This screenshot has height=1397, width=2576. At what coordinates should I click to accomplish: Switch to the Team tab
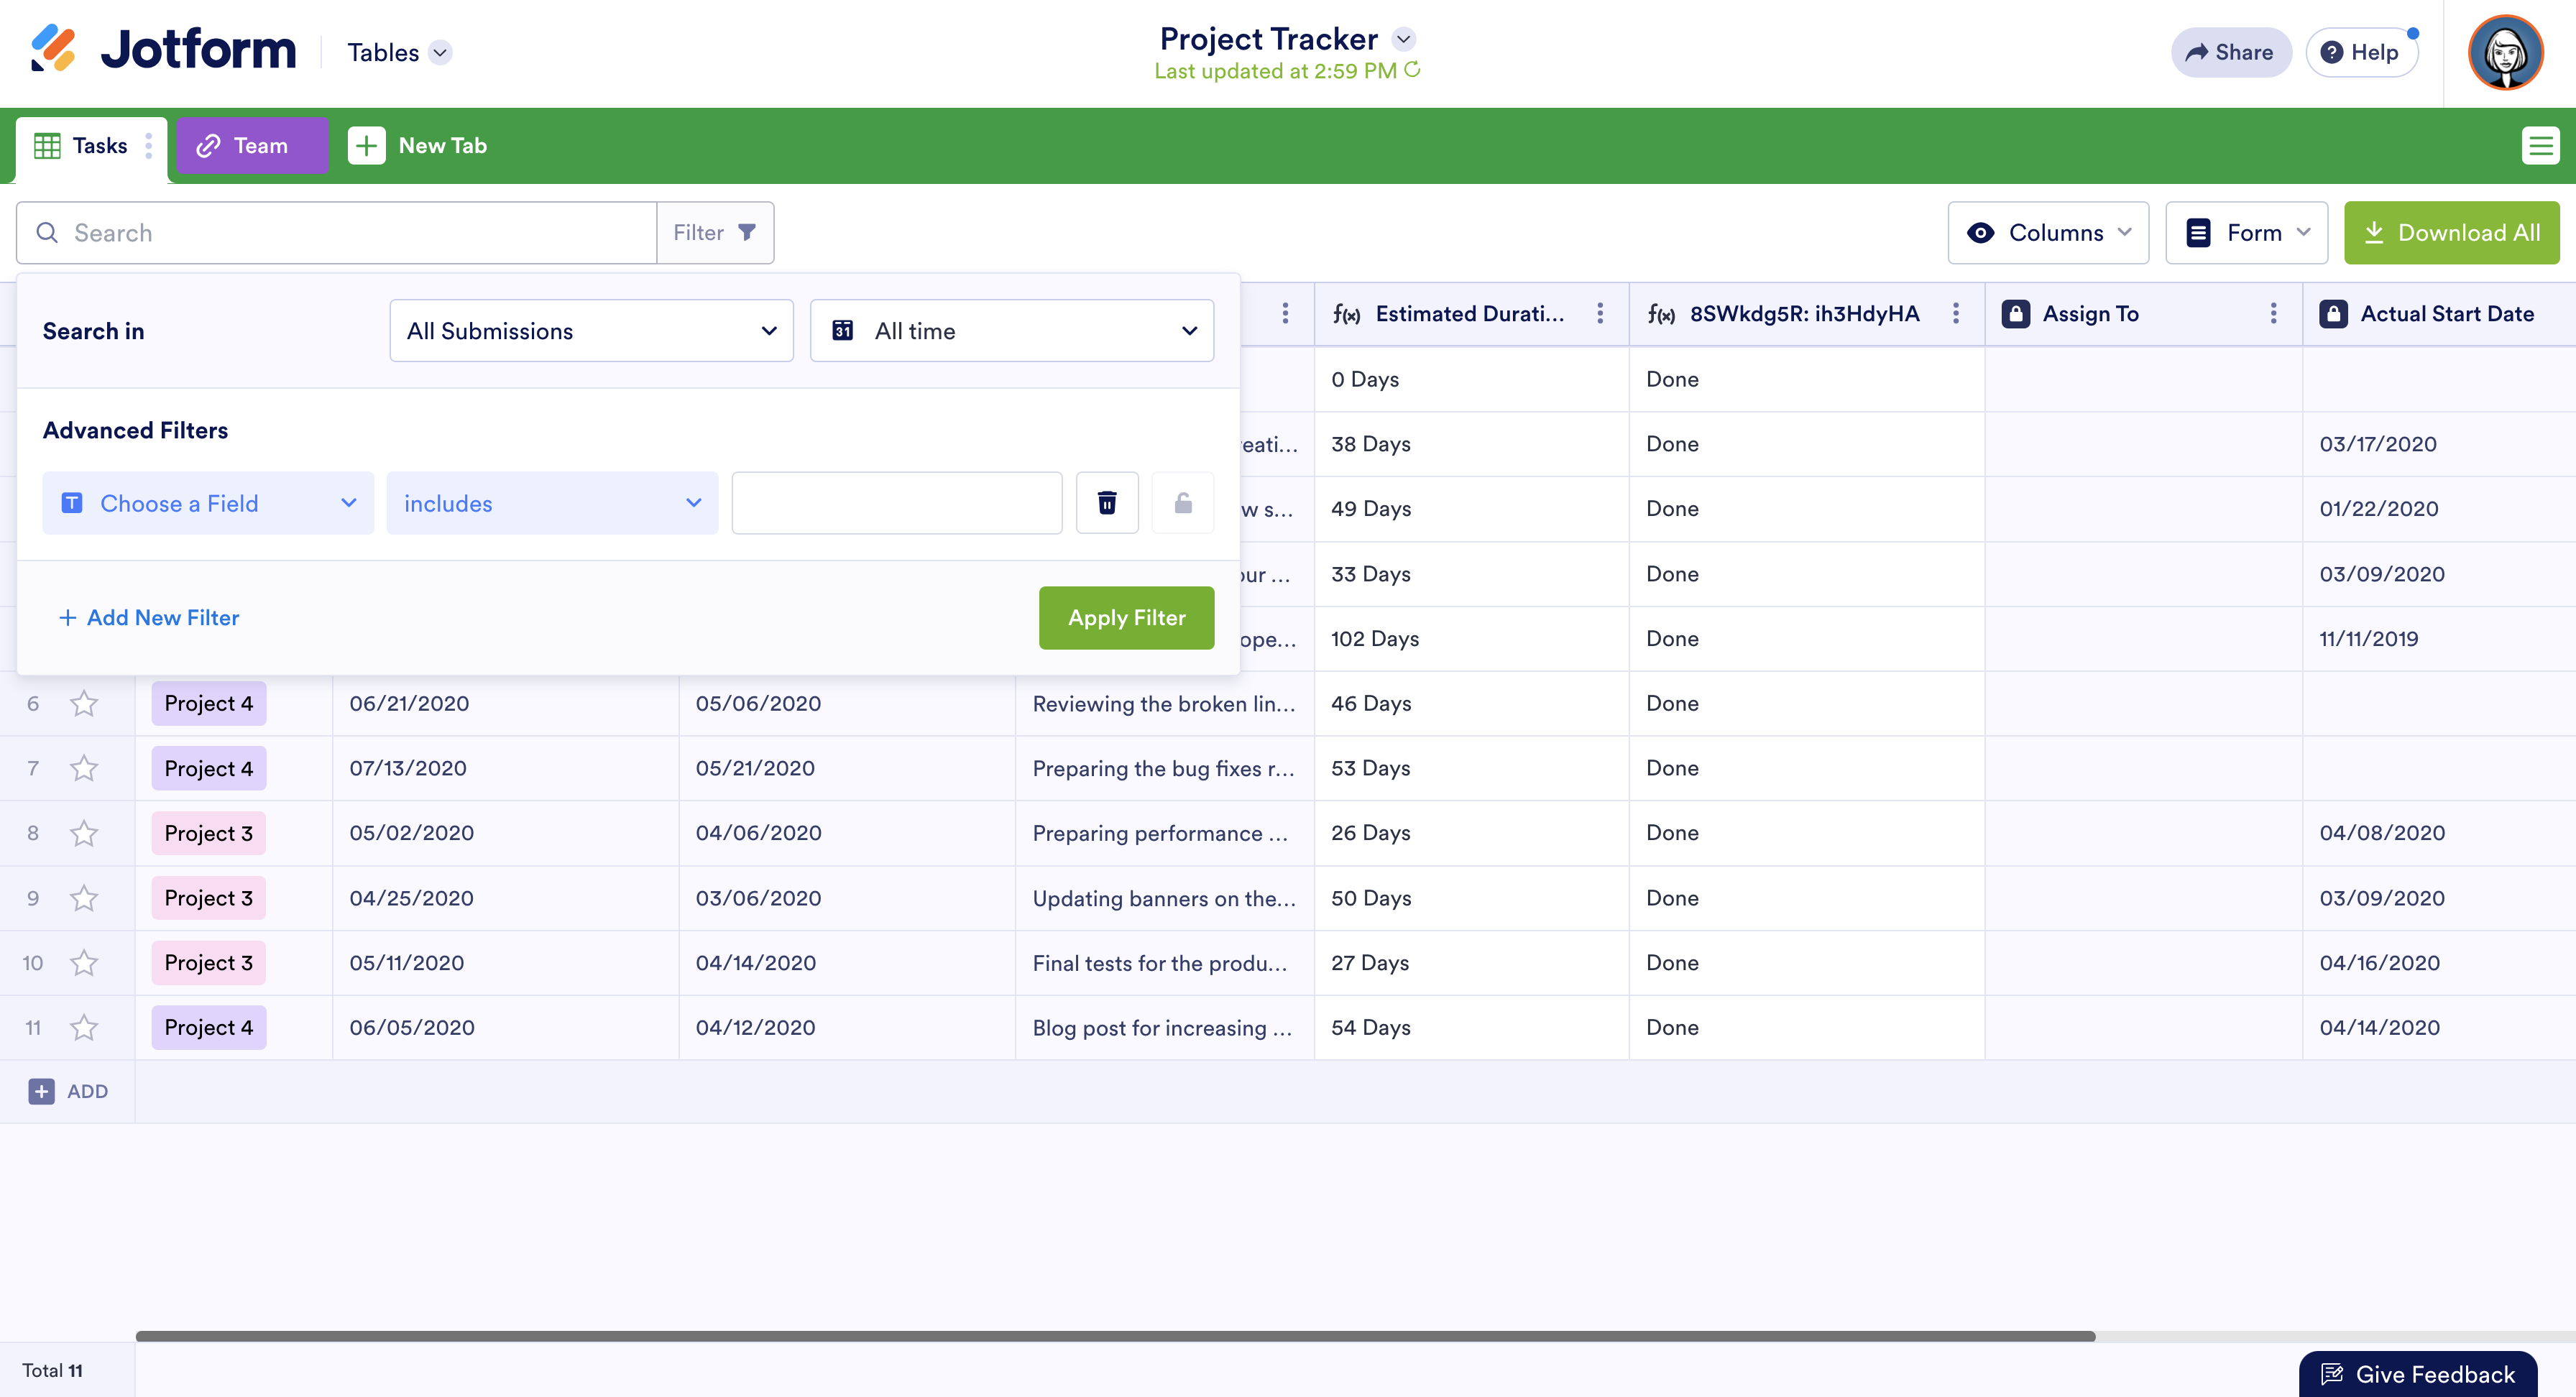point(252,146)
